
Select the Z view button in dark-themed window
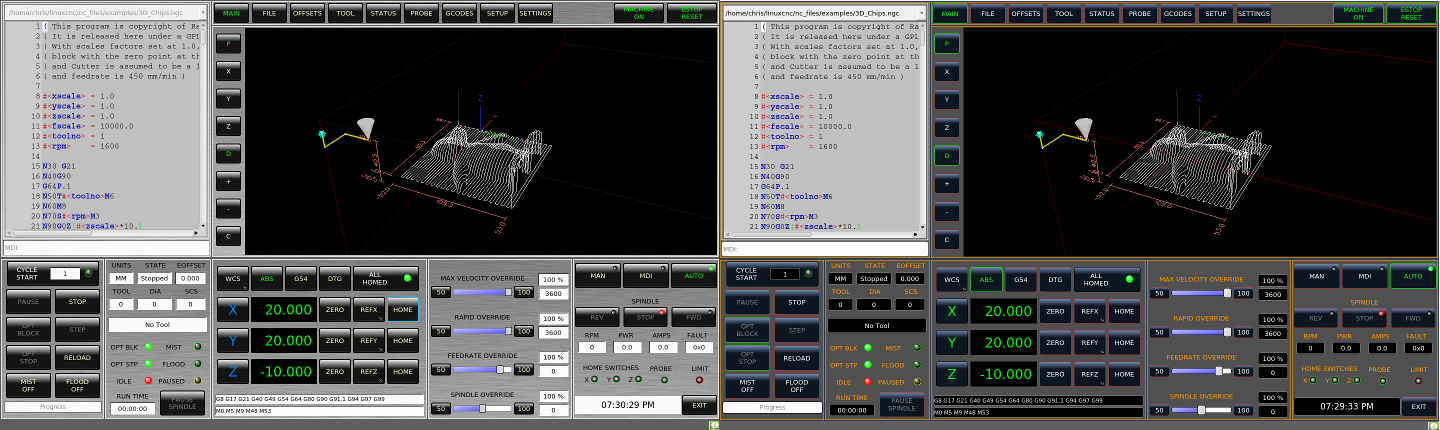(x=947, y=128)
